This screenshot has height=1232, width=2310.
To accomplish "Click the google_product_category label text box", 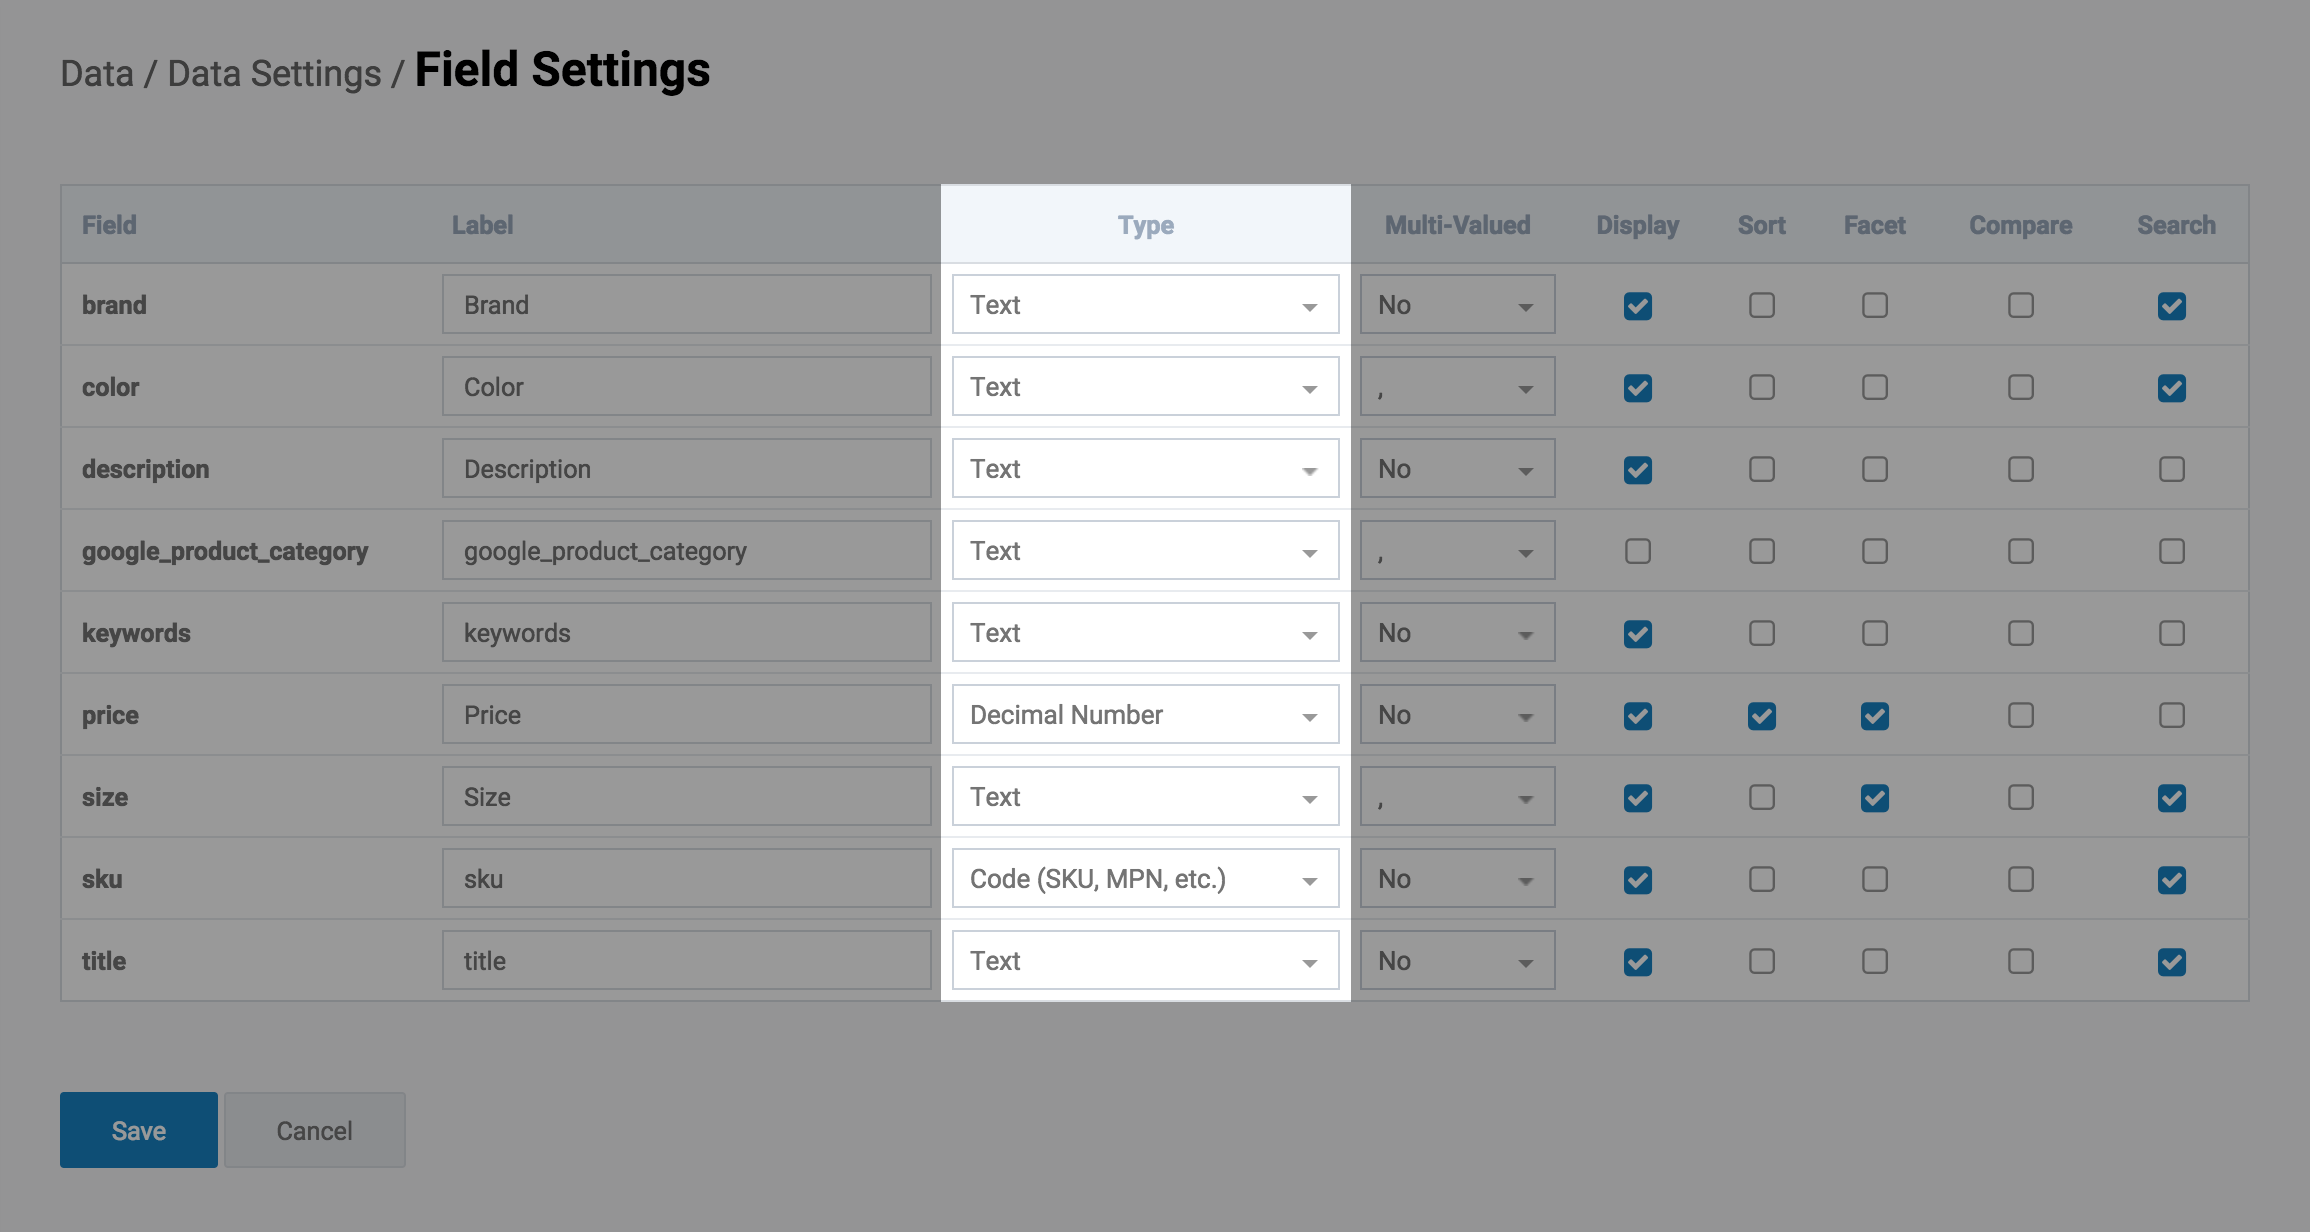I will point(686,551).
